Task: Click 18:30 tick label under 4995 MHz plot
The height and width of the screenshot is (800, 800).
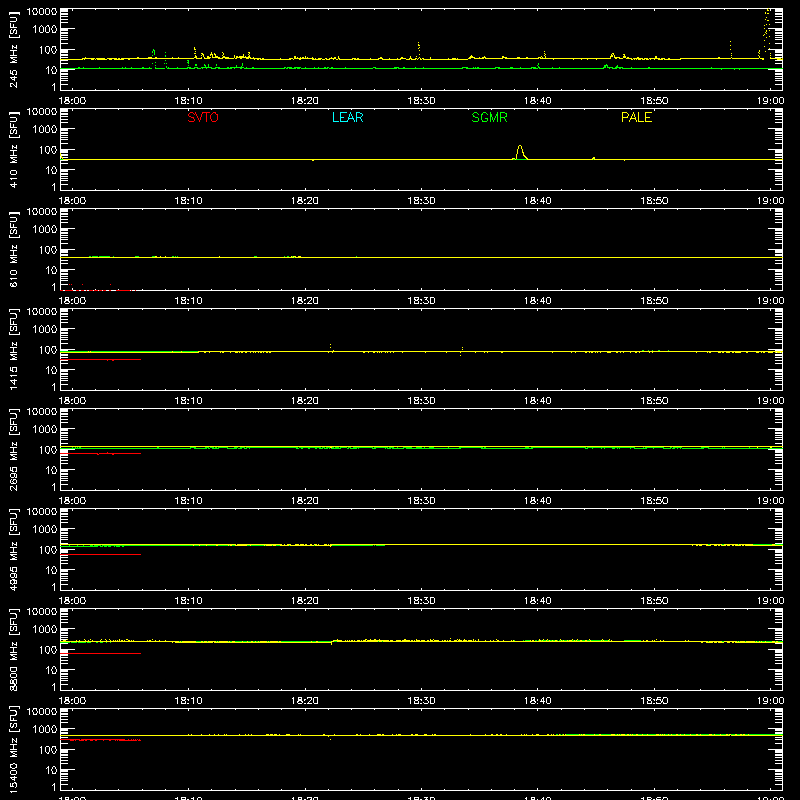Action: (421, 601)
